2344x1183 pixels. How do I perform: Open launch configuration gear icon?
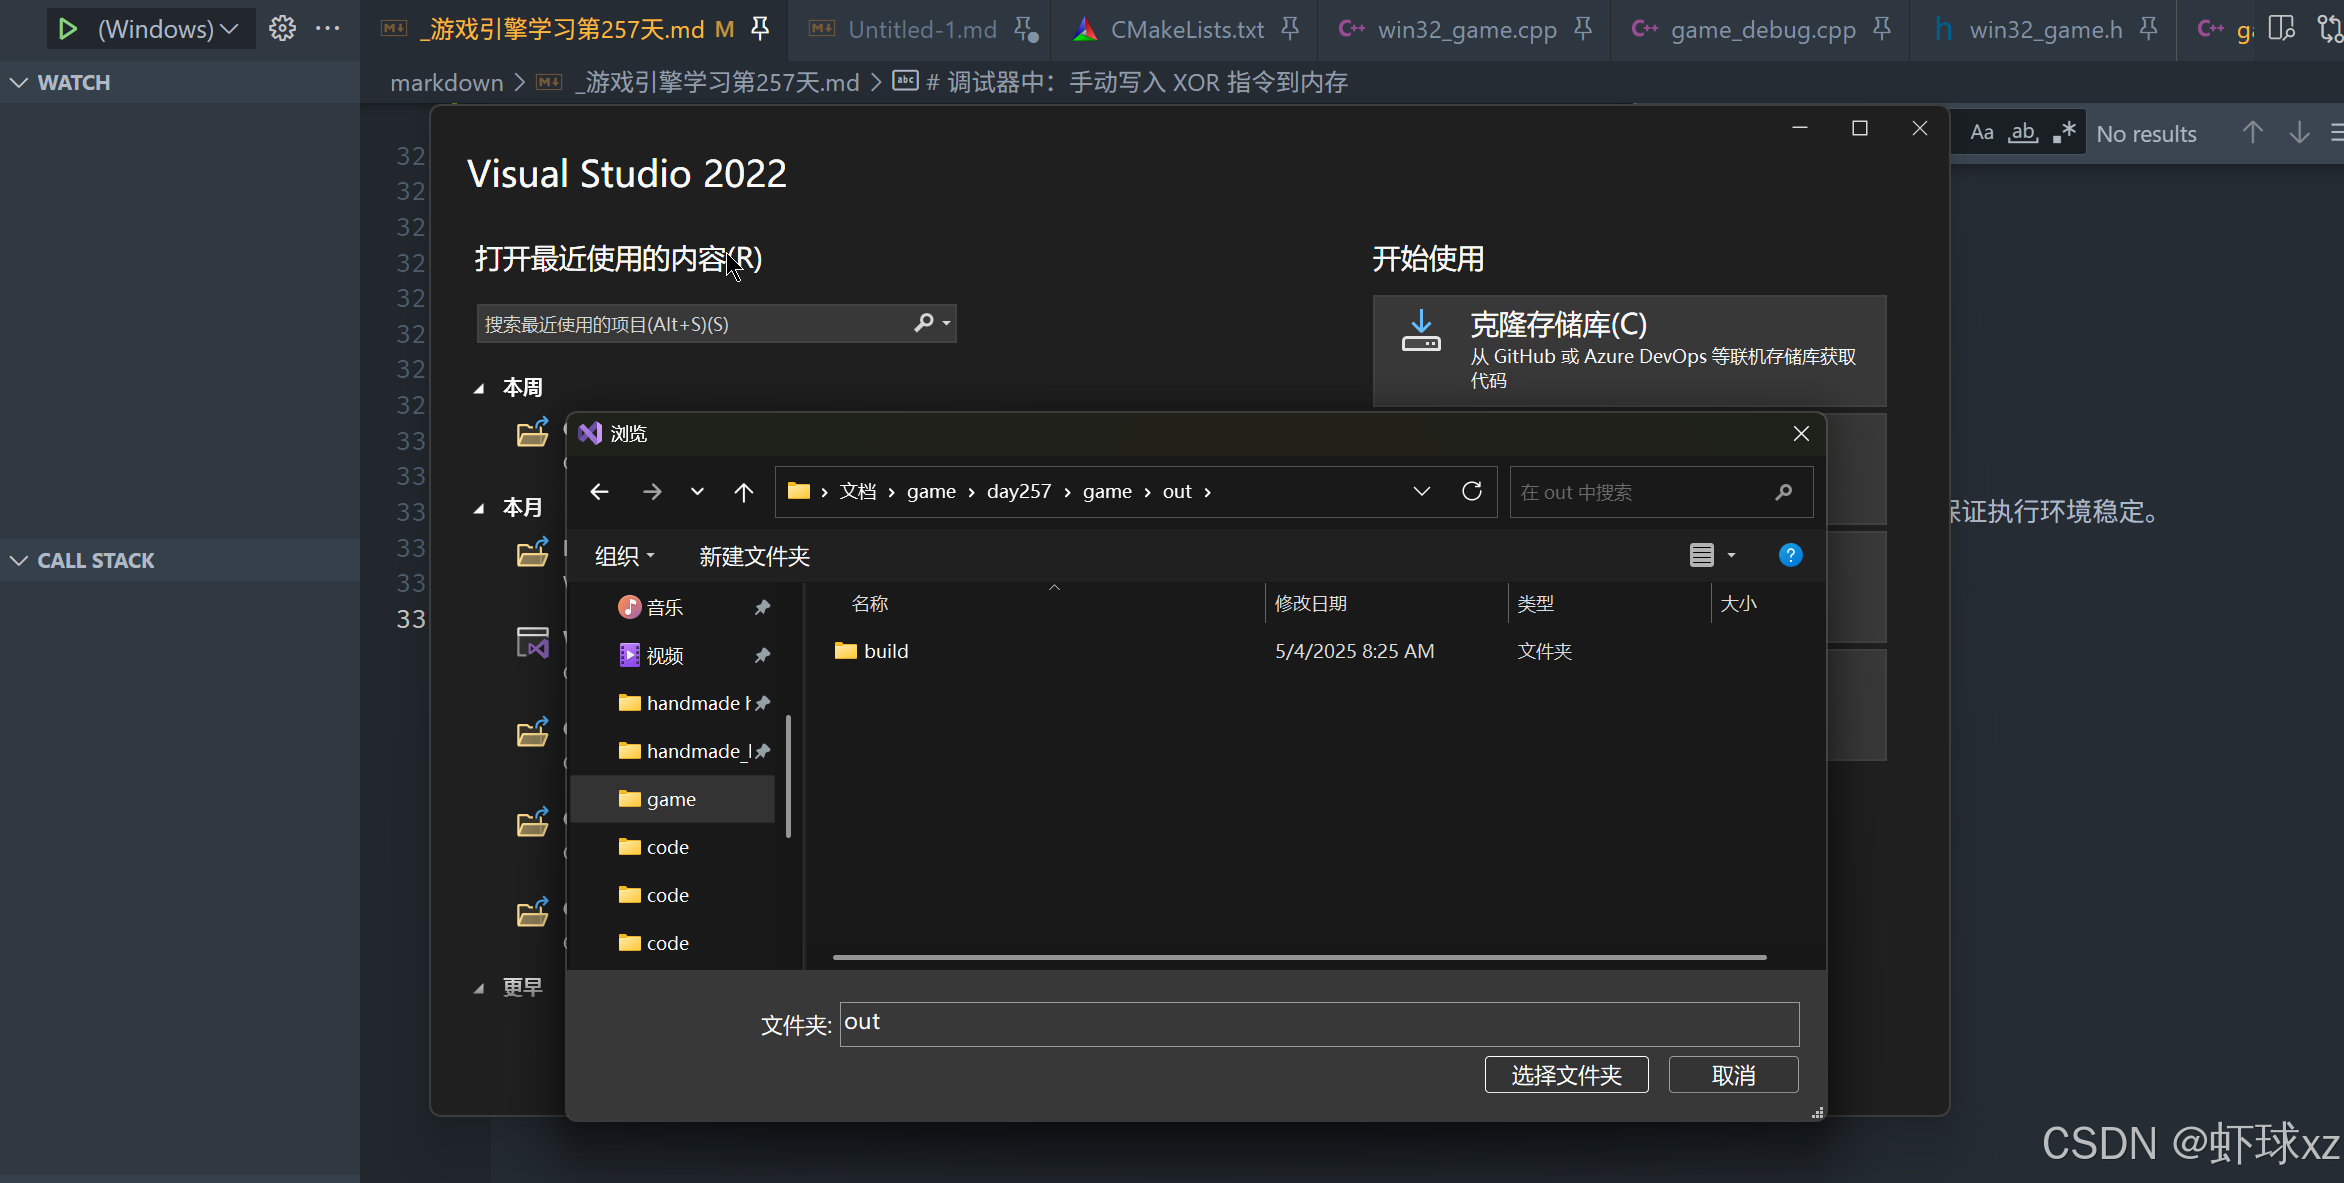tap(282, 29)
